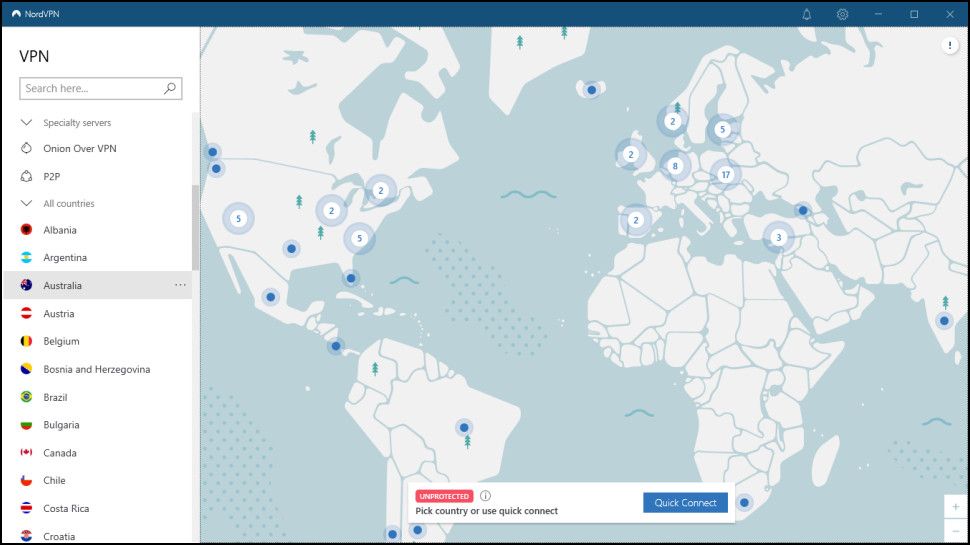
Task: Click the South Africa server pin on the map
Action: point(744,502)
